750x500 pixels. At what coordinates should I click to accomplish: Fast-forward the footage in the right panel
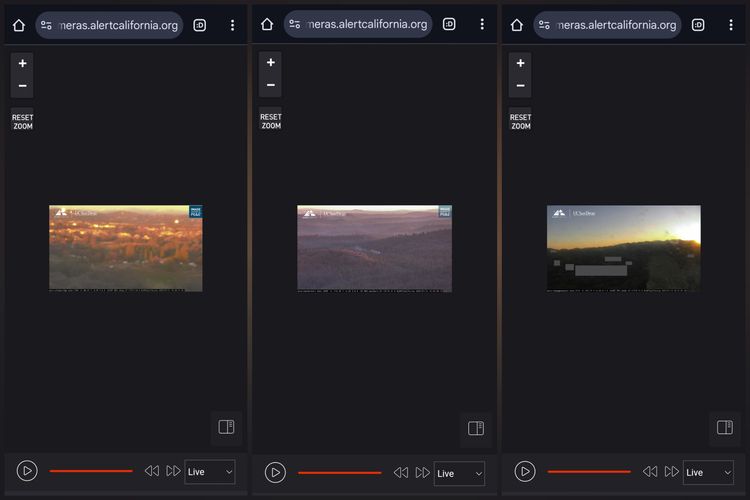click(672, 472)
